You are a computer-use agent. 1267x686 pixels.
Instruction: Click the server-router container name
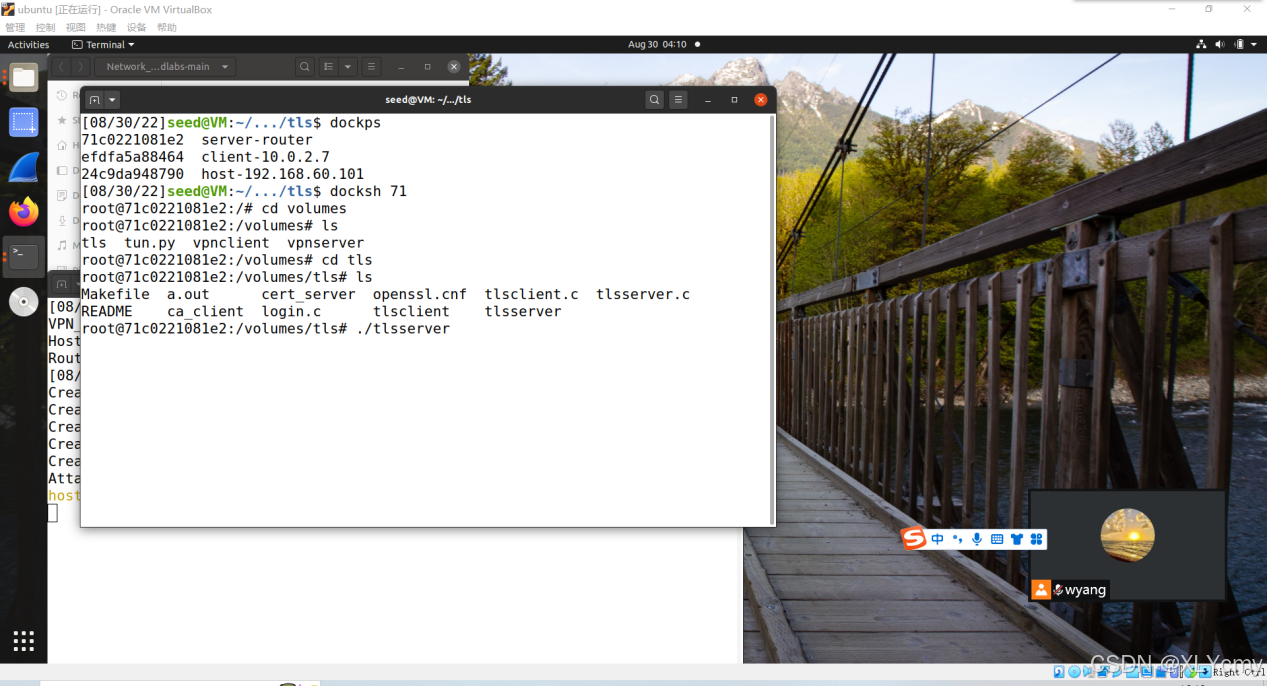[257, 140]
